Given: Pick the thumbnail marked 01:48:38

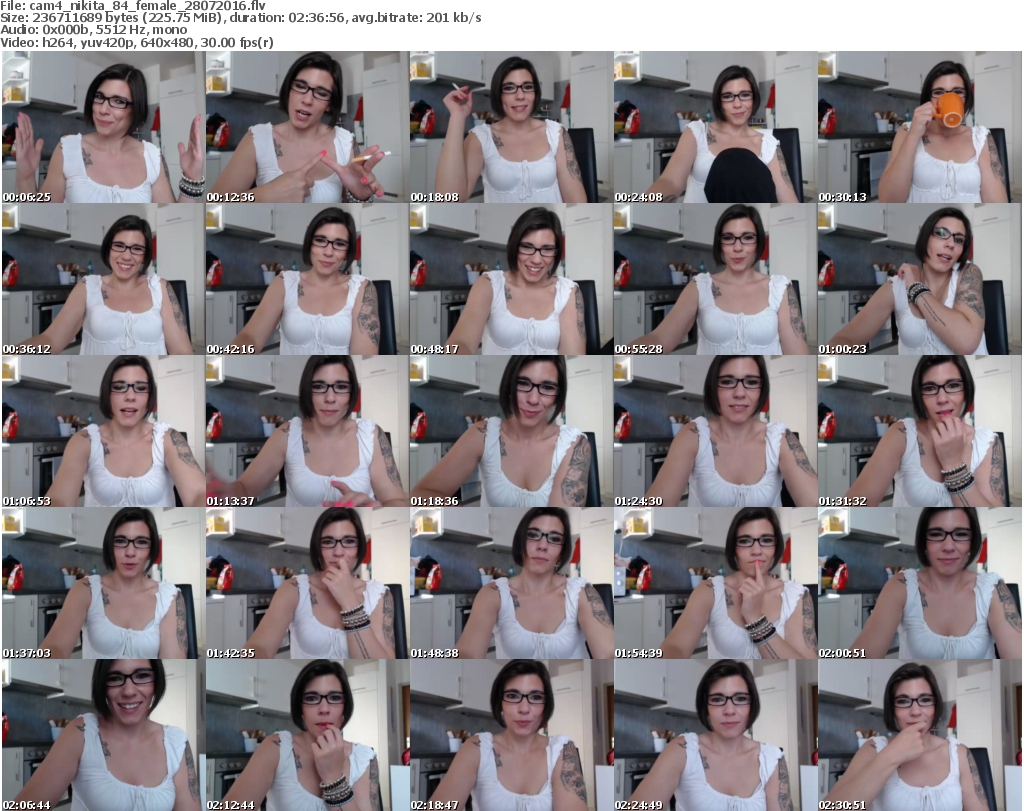Looking at the screenshot, I should click(511, 583).
